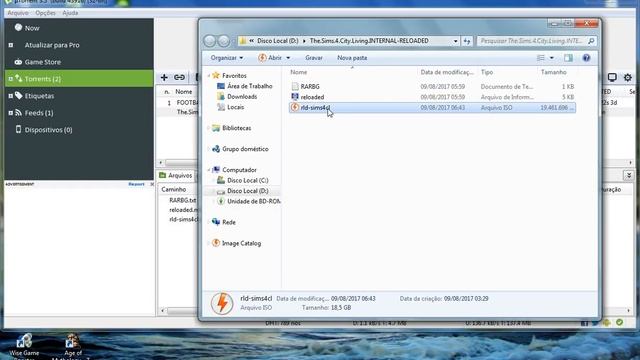Open Ajuda menu in µTorrent

[x=70, y=13]
